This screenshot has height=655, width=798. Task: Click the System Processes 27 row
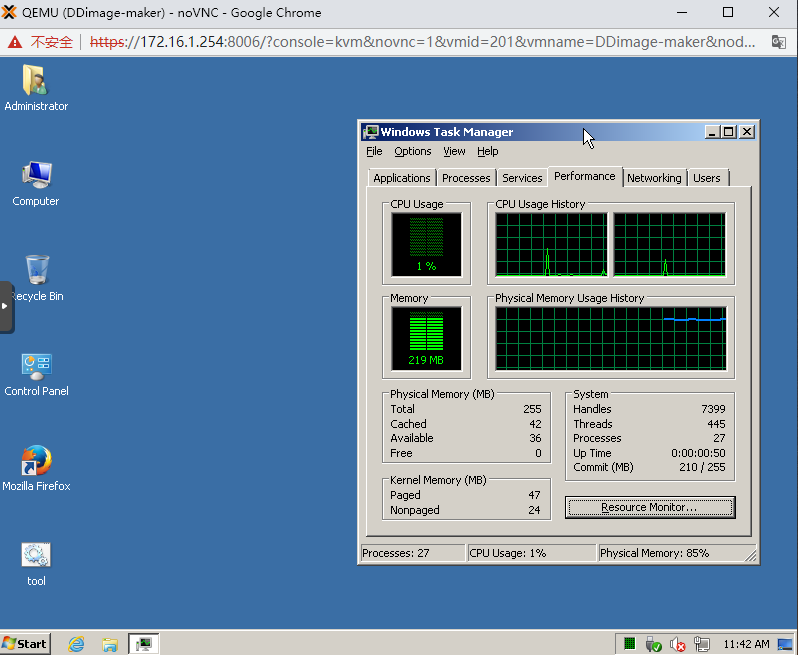click(x=649, y=438)
